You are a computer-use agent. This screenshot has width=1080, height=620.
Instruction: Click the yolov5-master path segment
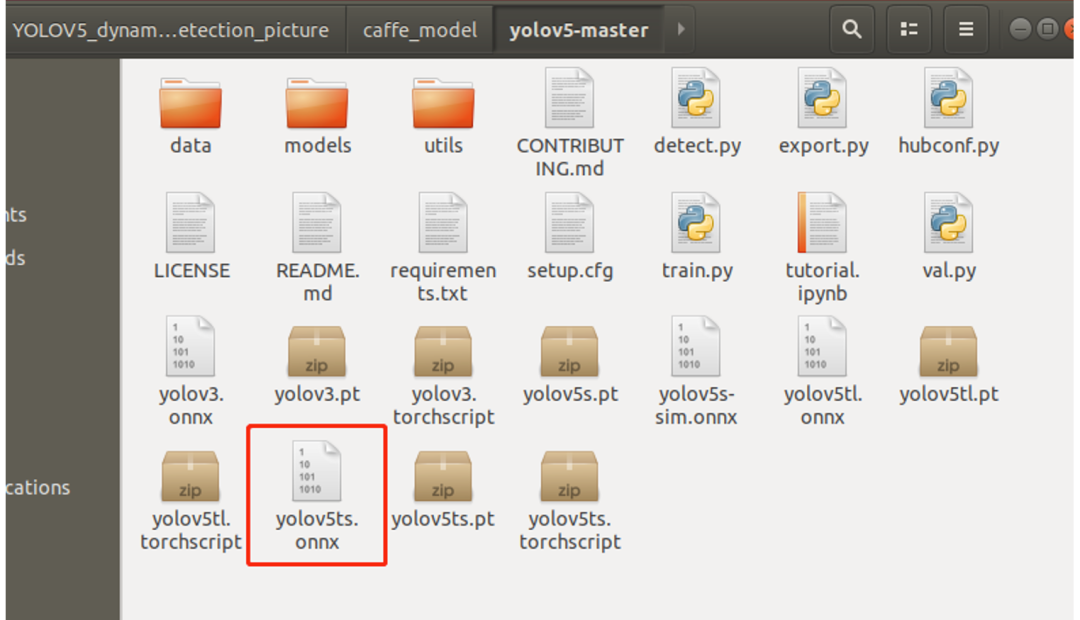click(x=579, y=30)
